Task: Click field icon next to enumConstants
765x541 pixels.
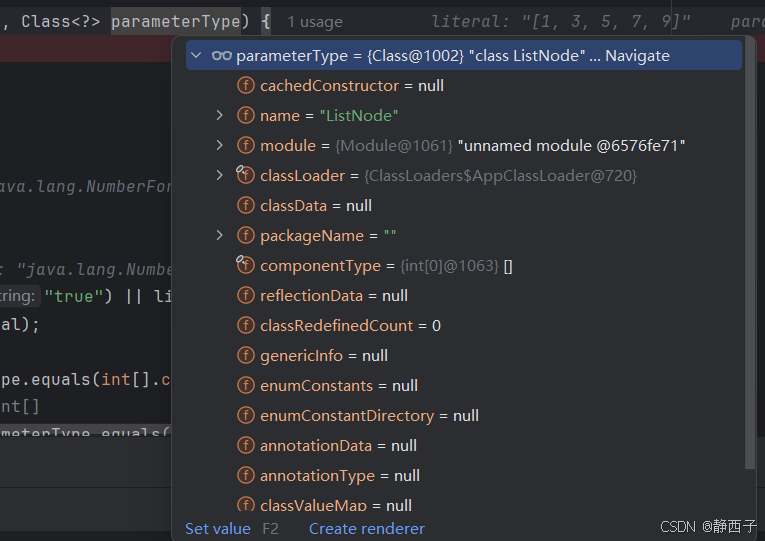Action: (246, 385)
